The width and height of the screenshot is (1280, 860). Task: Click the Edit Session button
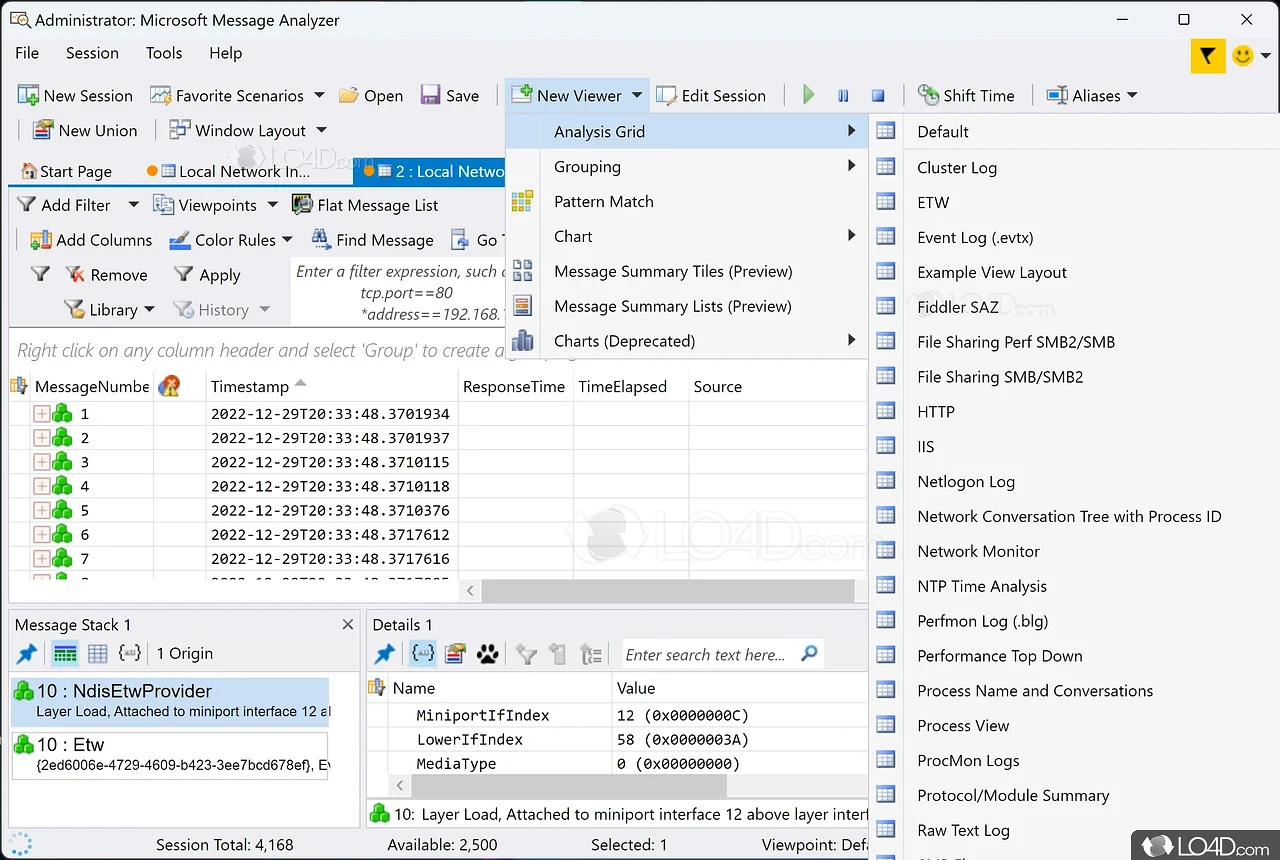[x=711, y=96]
